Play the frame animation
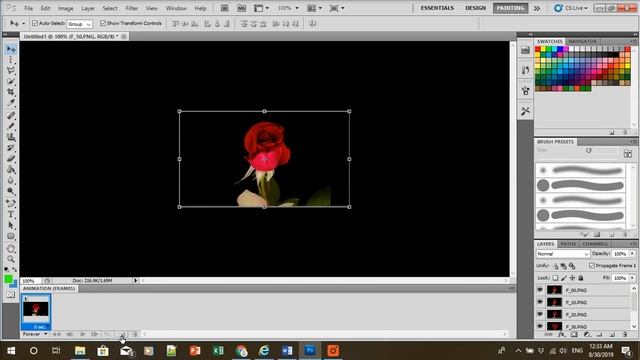Image resolution: width=640 pixels, height=360 pixels. 82,334
